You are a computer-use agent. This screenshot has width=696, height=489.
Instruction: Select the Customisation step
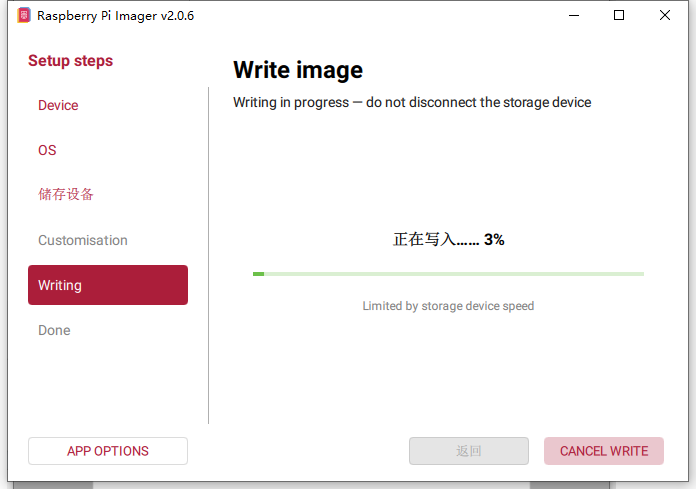coord(83,240)
